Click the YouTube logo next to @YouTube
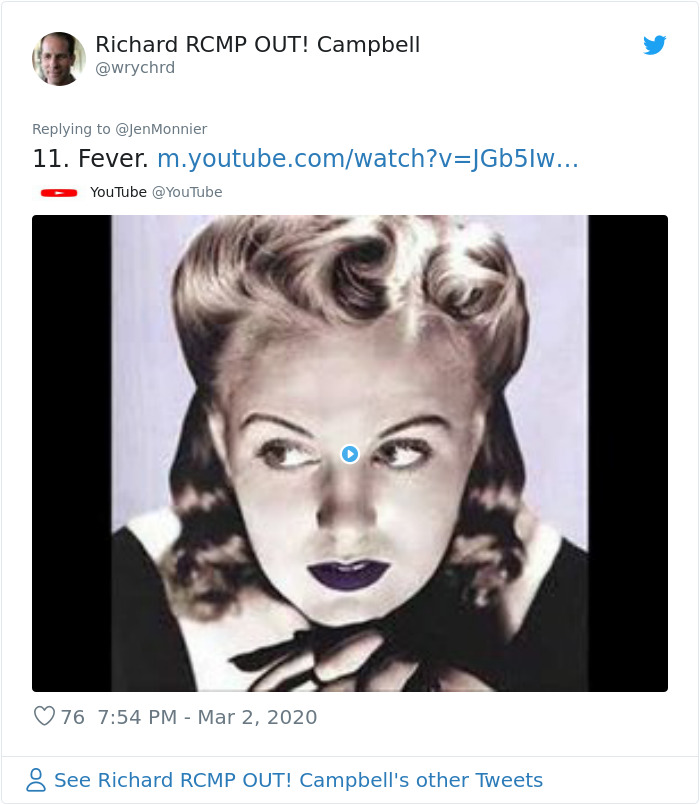This screenshot has width=700, height=805. pyautogui.click(x=60, y=192)
